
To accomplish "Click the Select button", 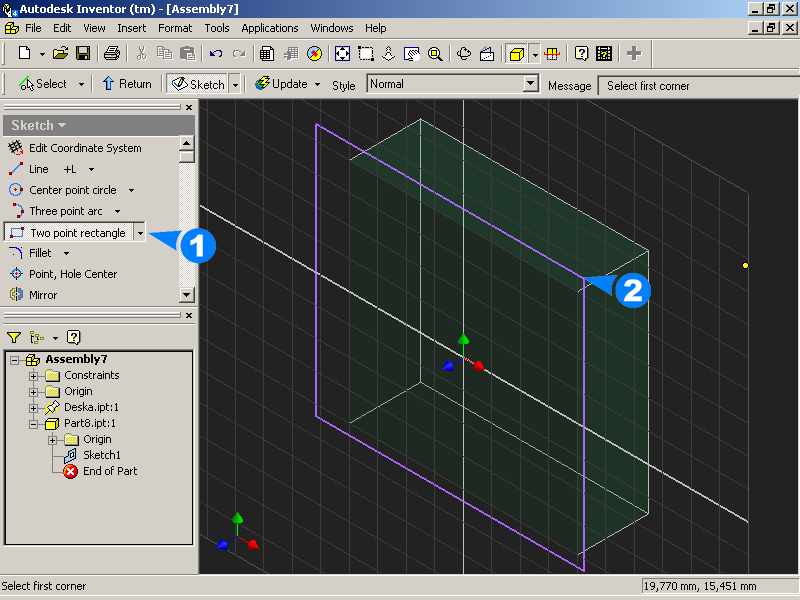I will coord(43,84).
